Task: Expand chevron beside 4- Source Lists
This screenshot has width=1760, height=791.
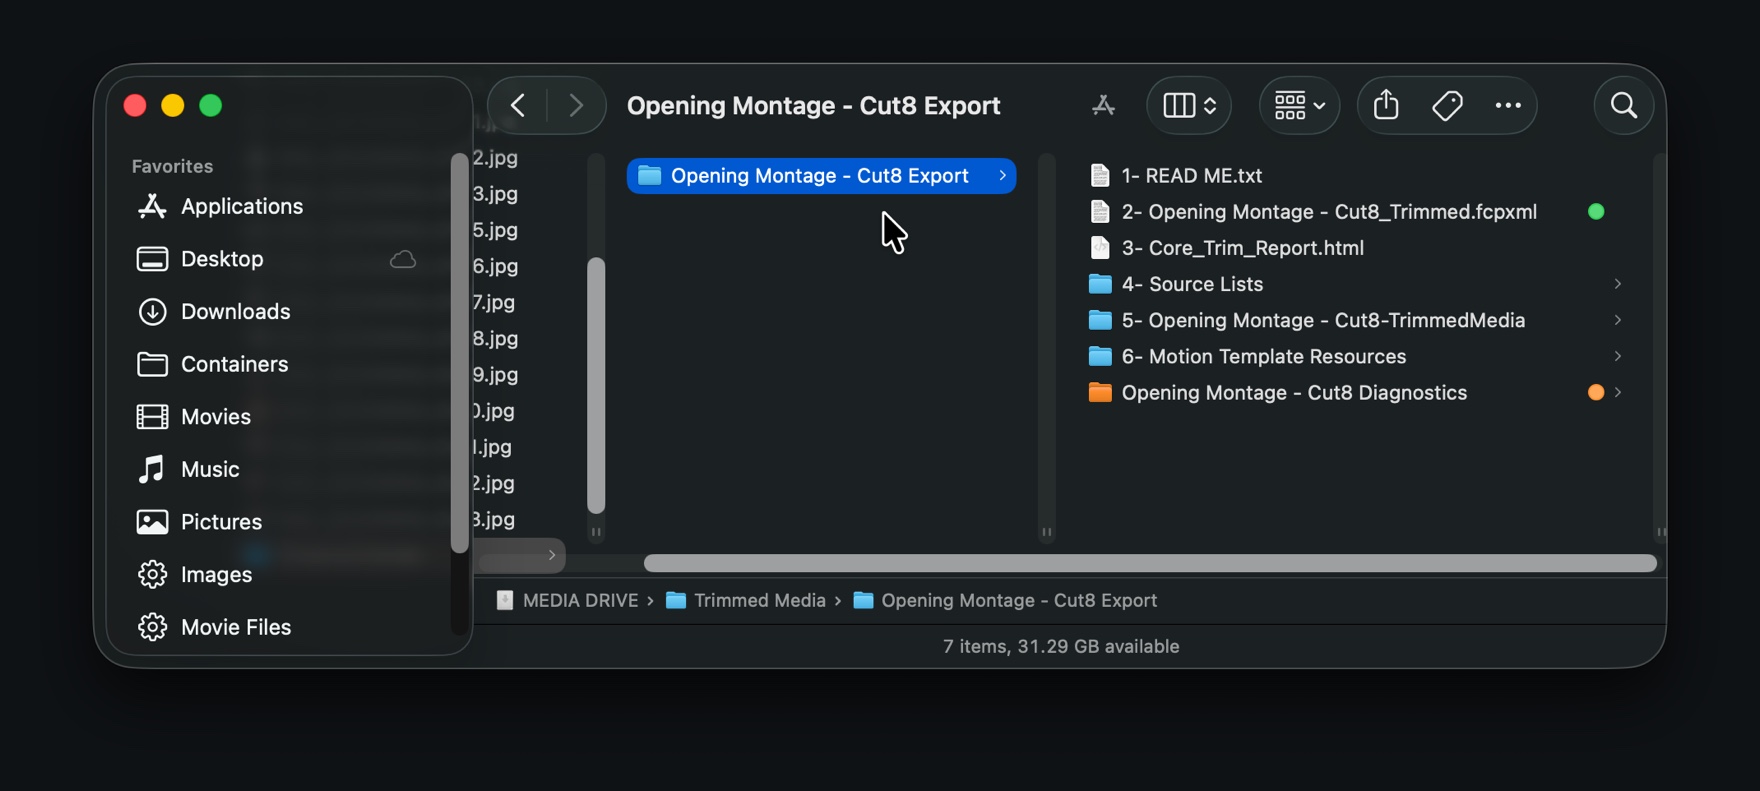Action: click(x=1617, y=284)
